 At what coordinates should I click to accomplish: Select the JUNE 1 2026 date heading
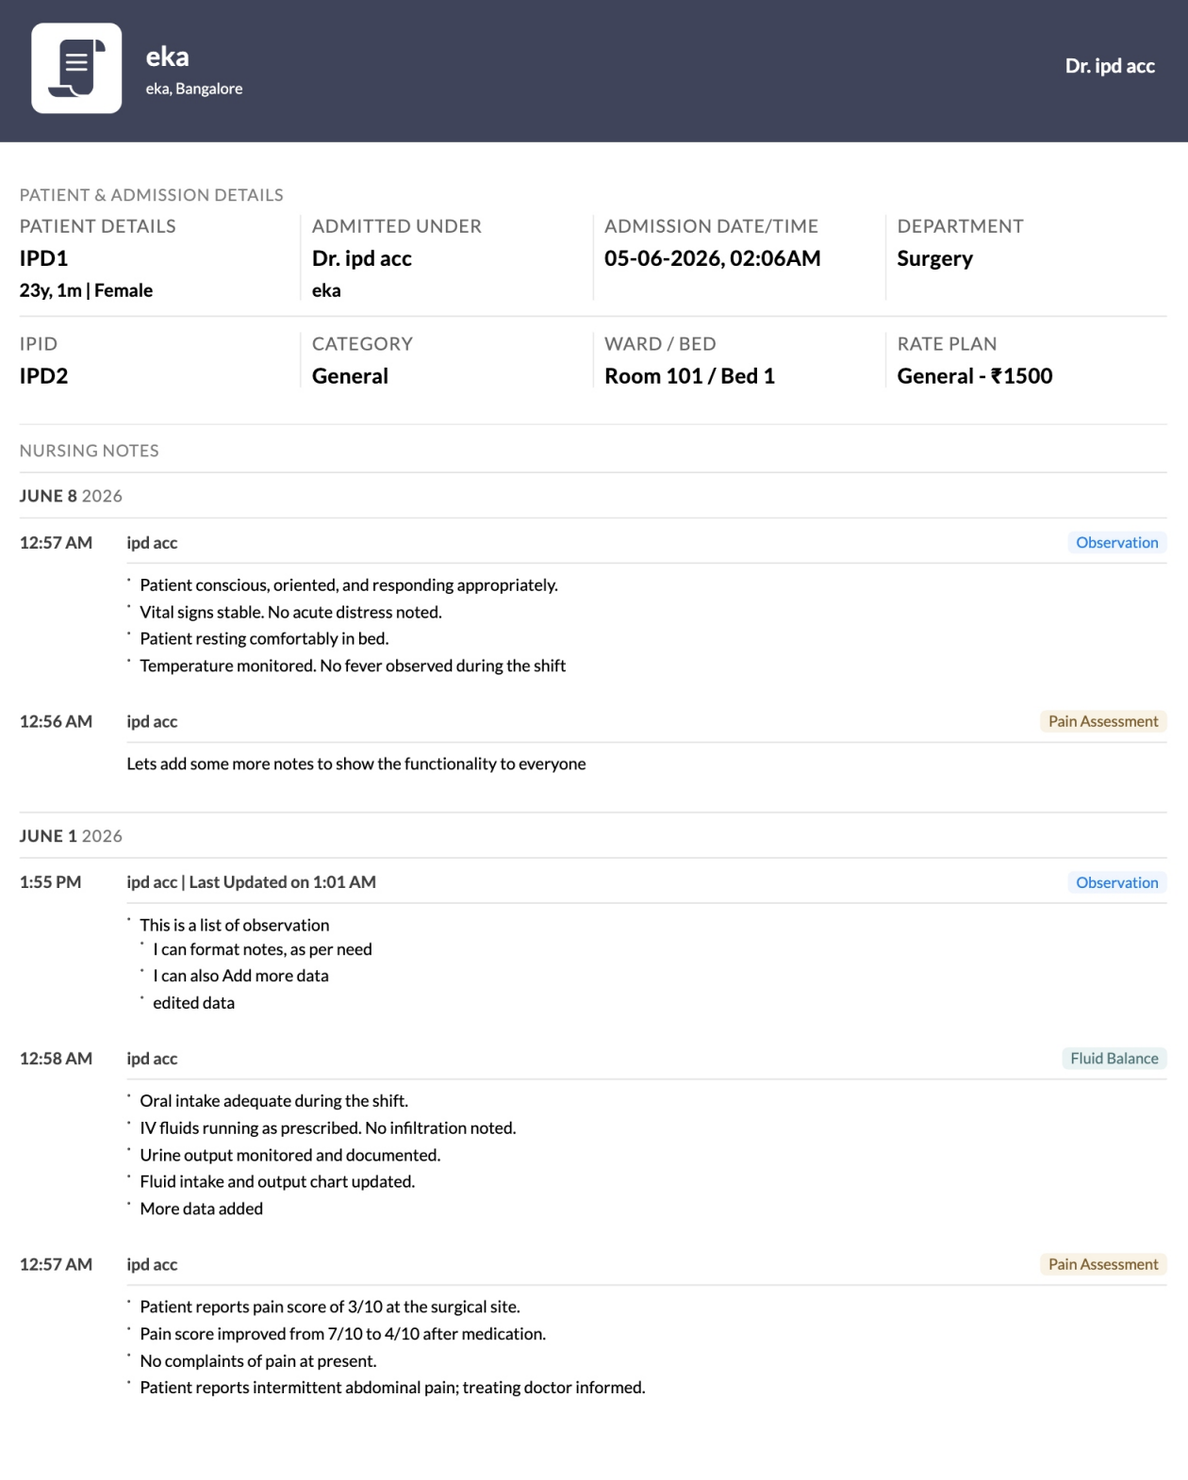click(x=71, y=835)
